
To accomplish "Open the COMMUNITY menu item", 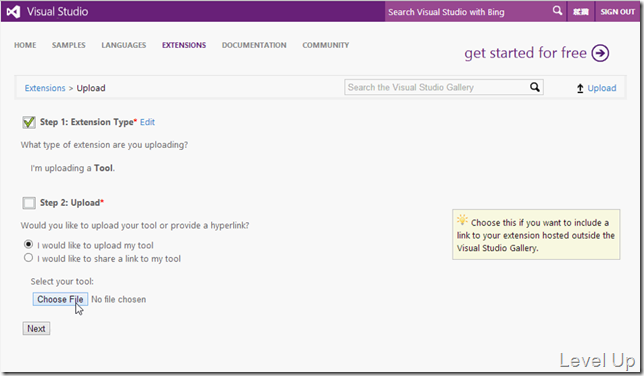I will pos(326,45).
